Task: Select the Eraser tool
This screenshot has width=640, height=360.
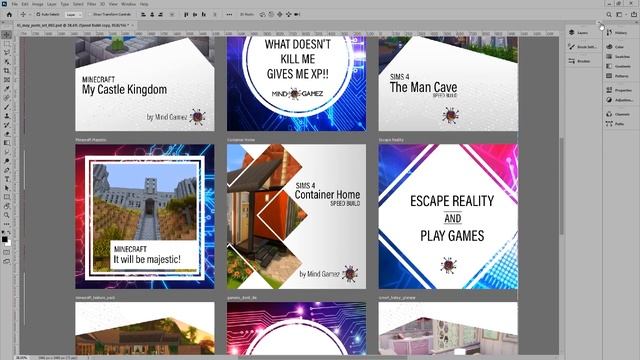Action: pyautogui.click(x=7, y=134)
